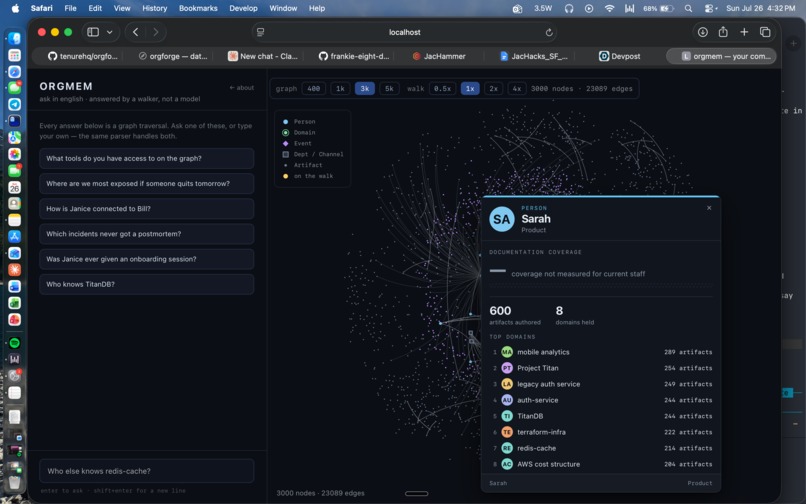Viewport: 806px width, 504px height.
Task: Ask if Janice got an onboarding session
Action: 146,259
